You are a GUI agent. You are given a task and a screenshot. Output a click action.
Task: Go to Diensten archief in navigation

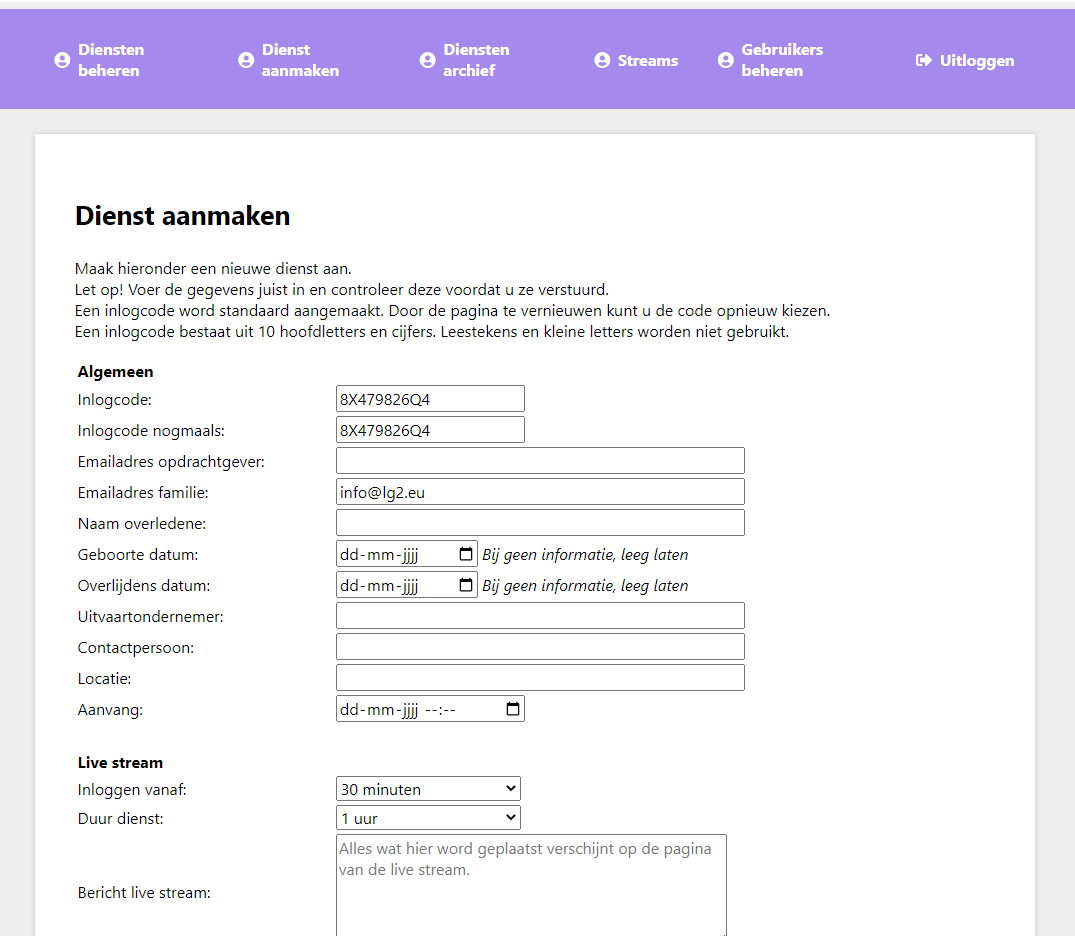(x=476, y=60)
